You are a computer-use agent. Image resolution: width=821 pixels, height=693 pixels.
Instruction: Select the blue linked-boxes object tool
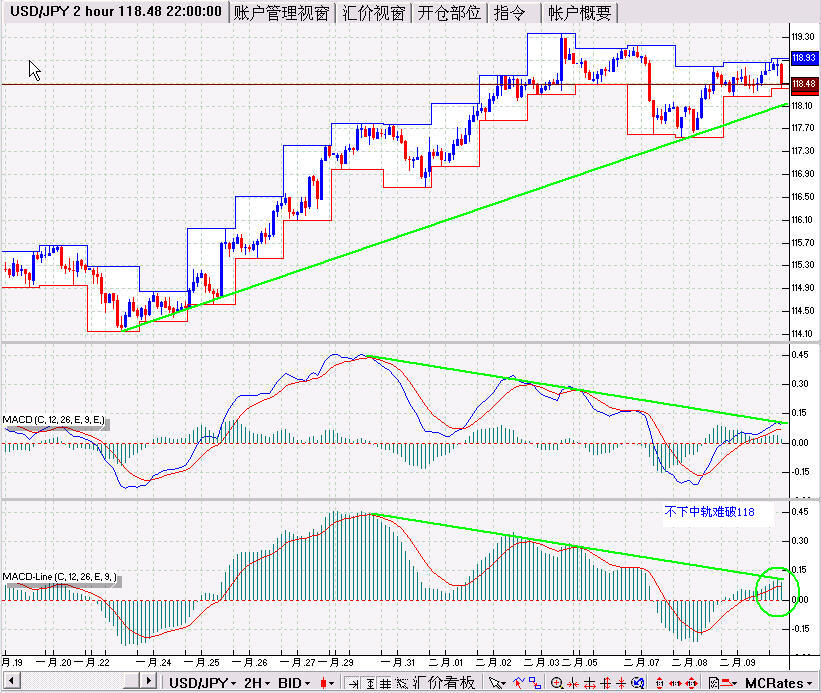click(535, 683)
